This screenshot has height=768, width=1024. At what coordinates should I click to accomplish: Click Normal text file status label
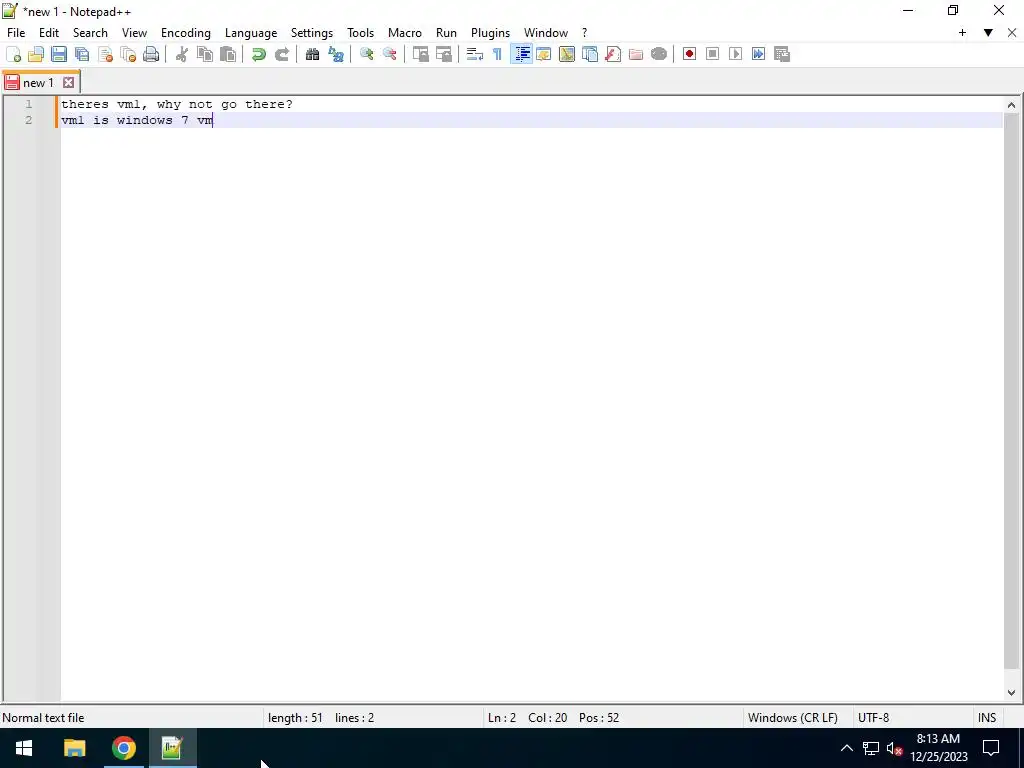pyautogui.click(x=43, y=718)
